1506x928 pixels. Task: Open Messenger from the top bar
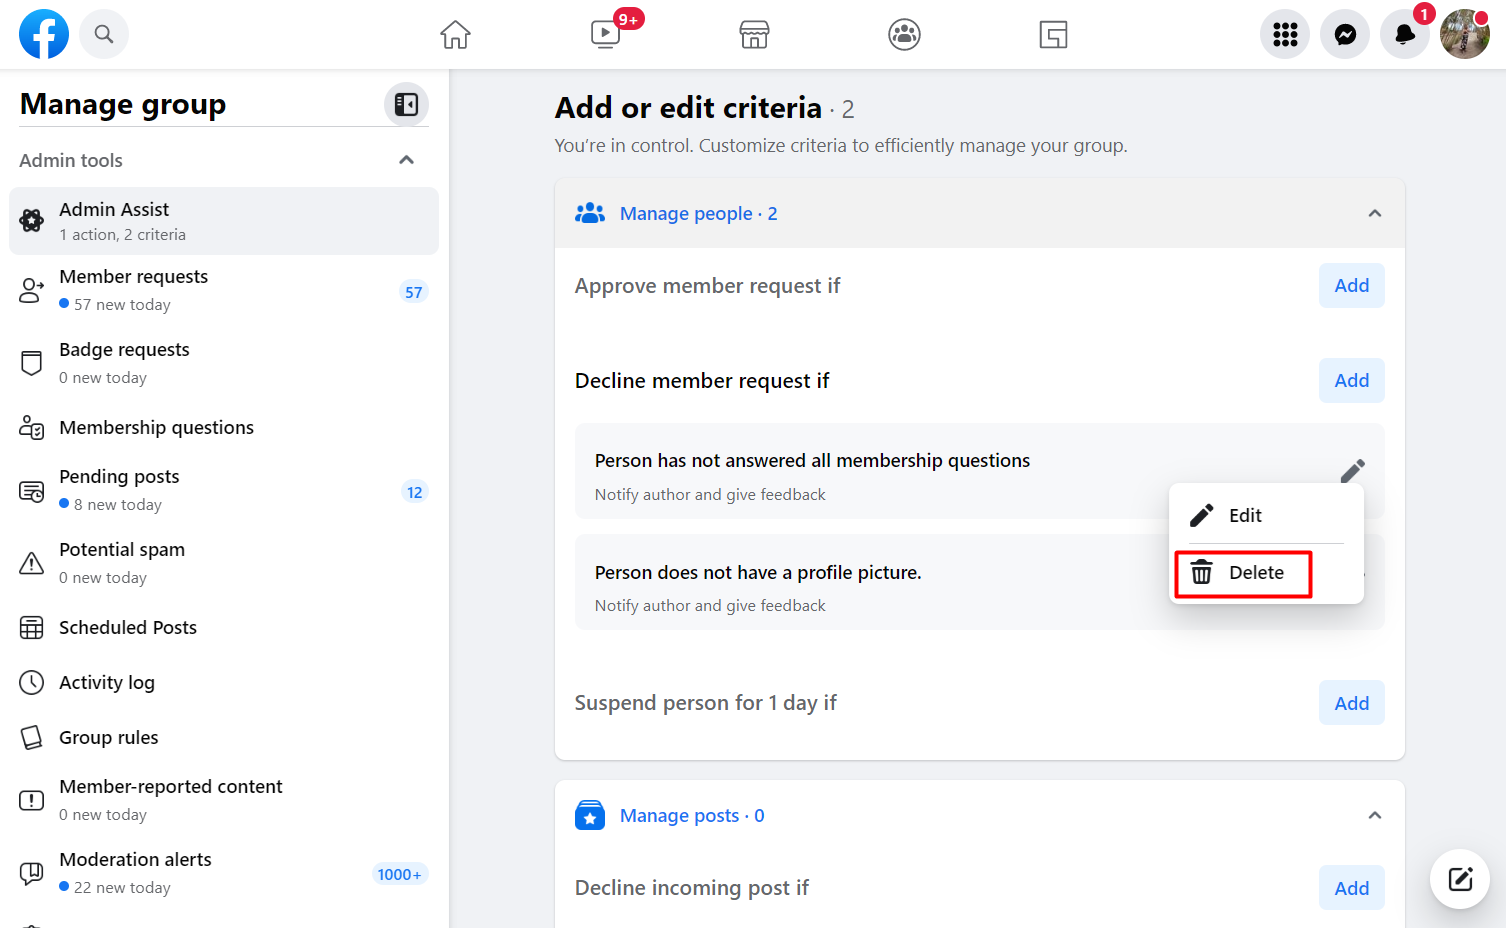pyautogui.click(x=1345, y=34)
